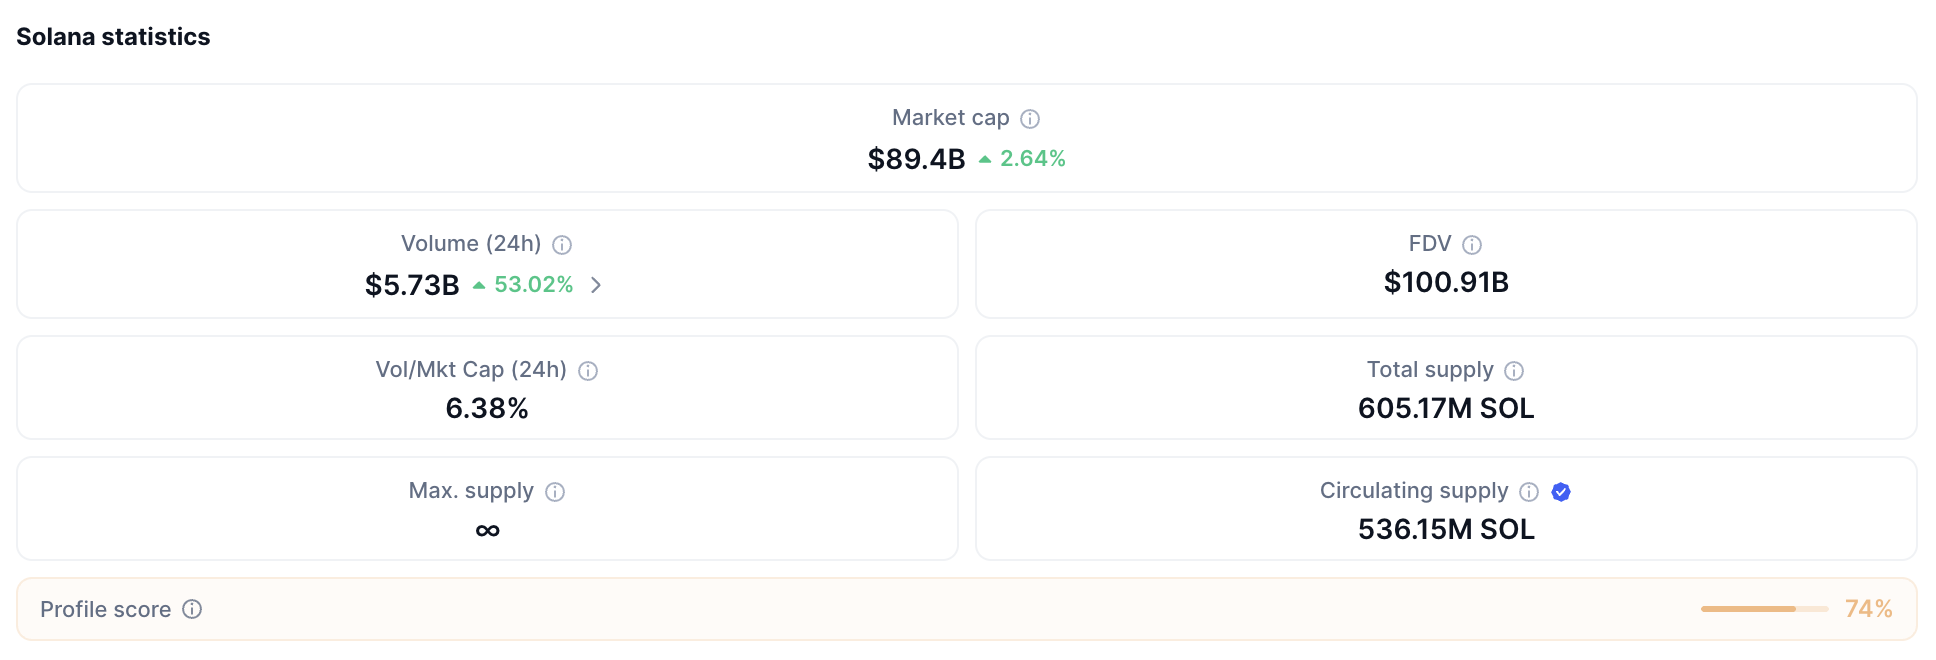Click the Max. supply info icon

tap(555, 492)
